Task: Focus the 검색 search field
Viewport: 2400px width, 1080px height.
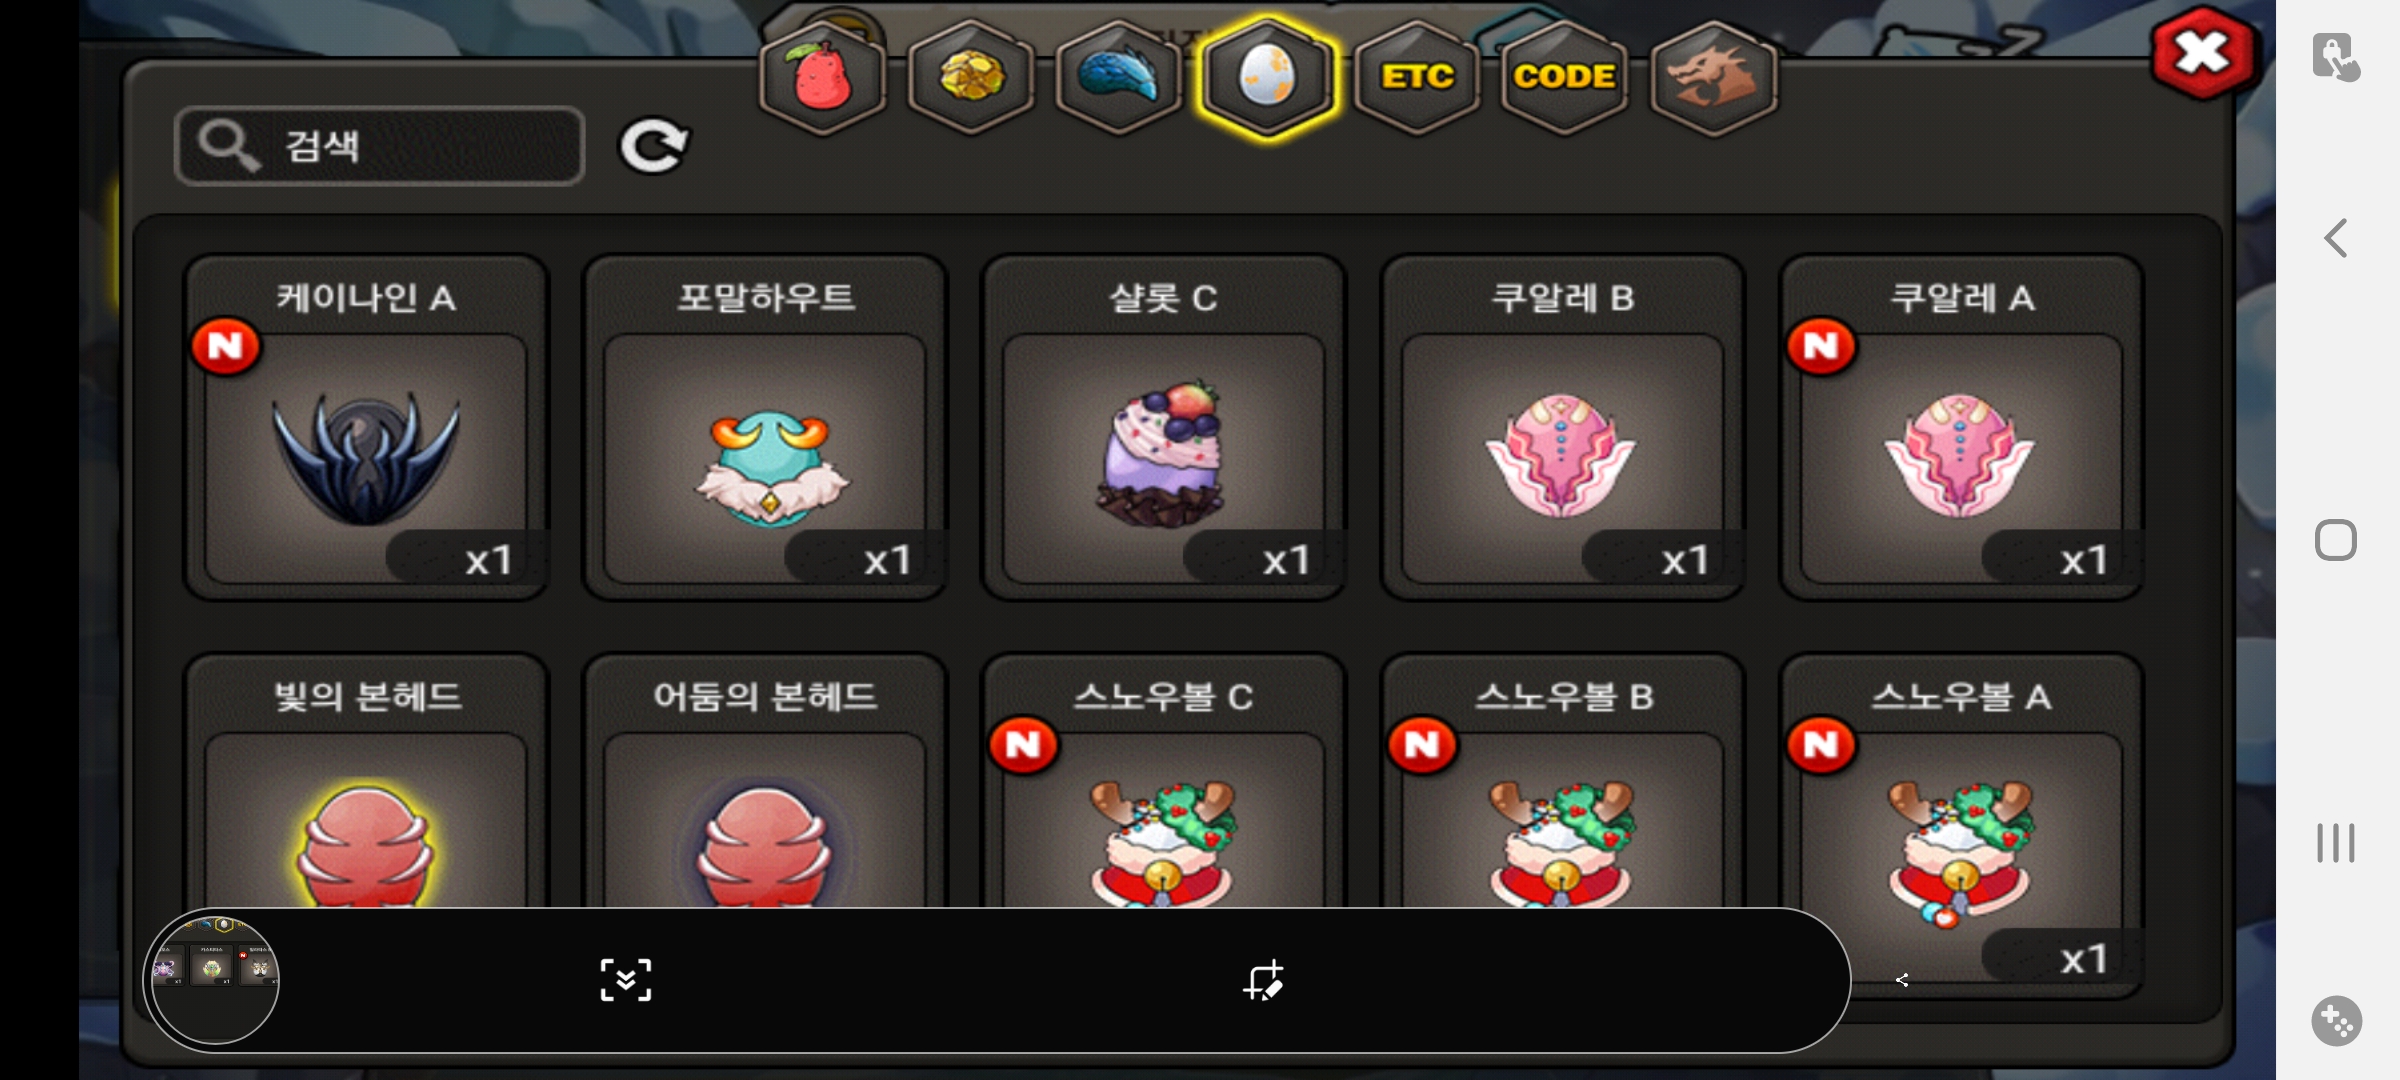Action: click(380, 146)
